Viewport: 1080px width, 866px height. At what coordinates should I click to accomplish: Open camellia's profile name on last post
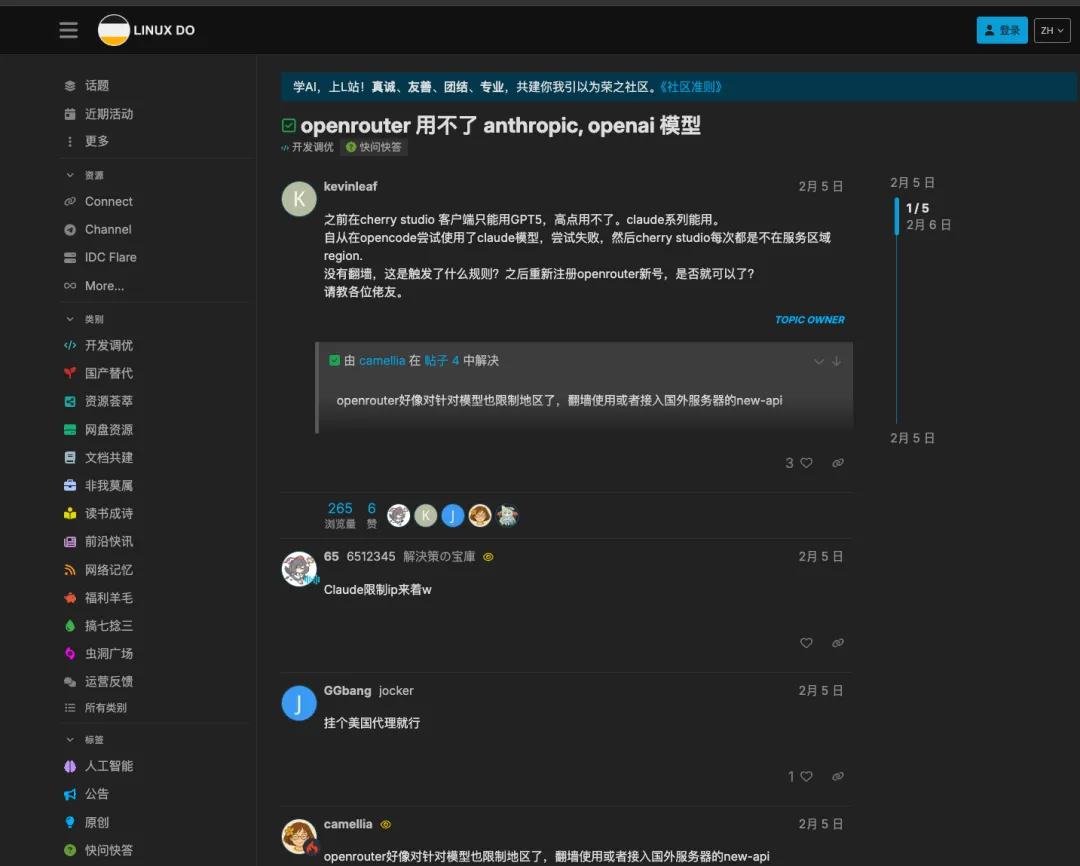pyautogui.click(x=348, y=824)
